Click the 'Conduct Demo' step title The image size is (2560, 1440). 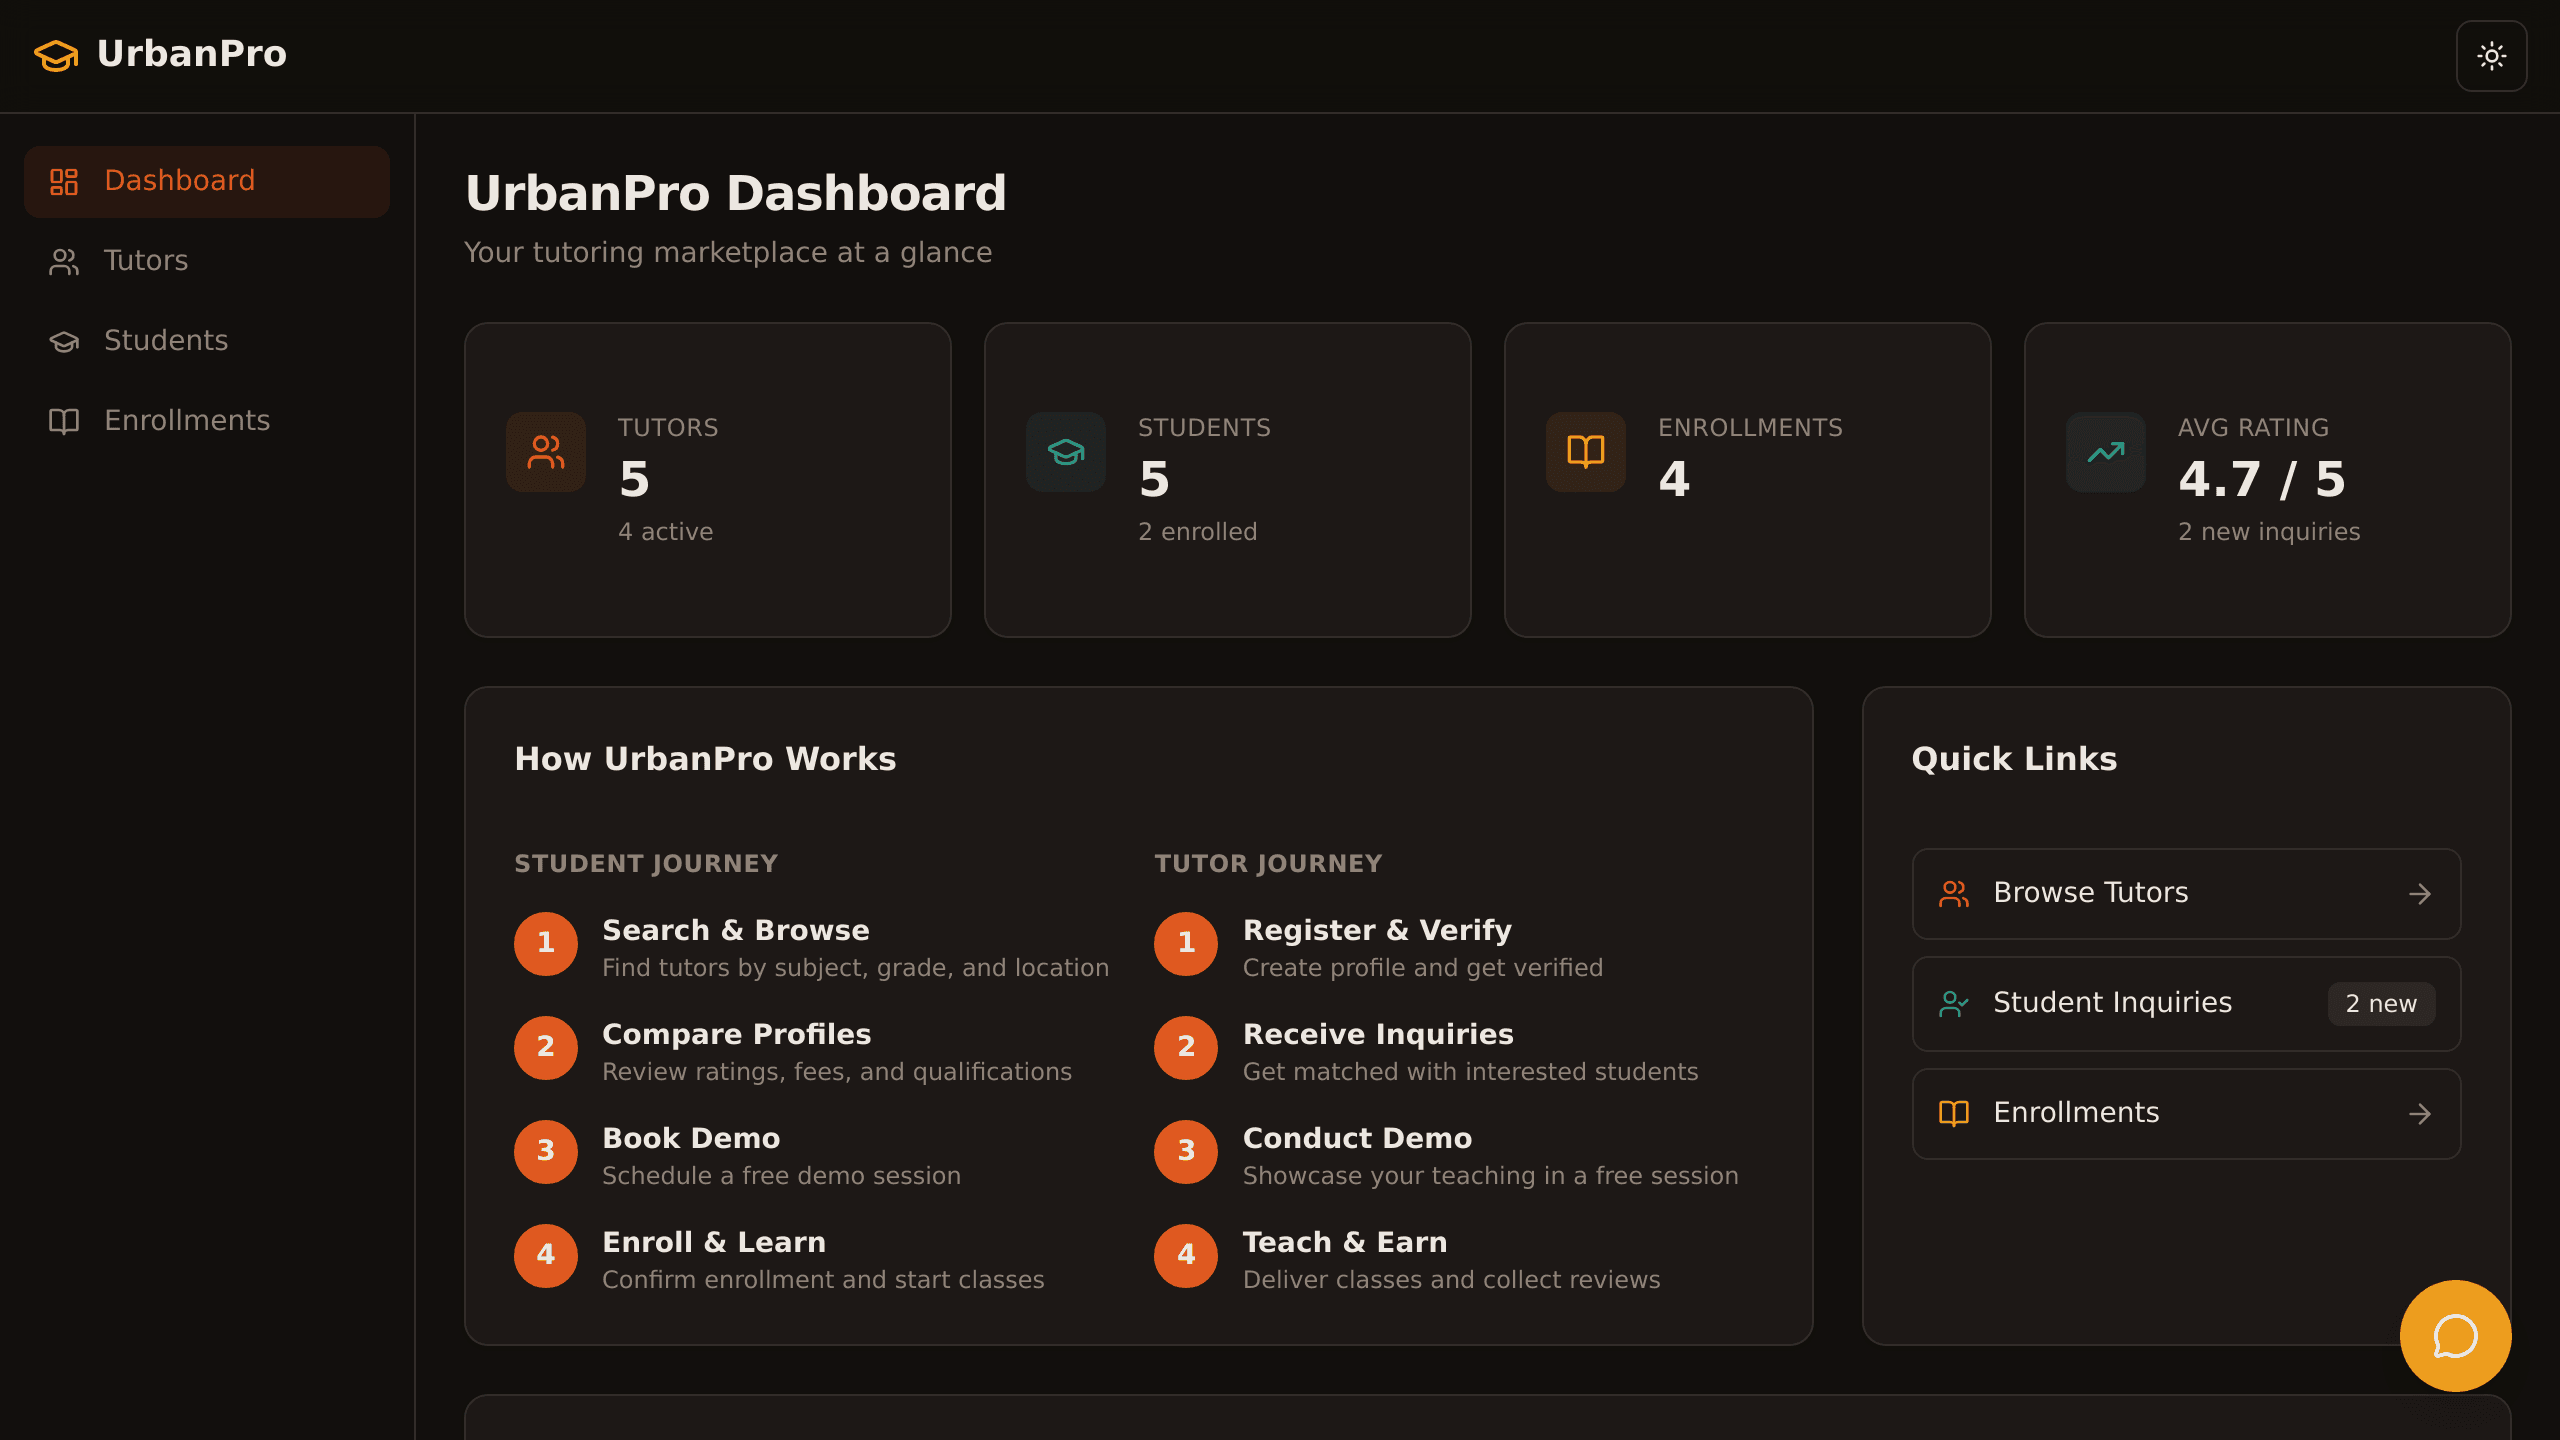pyautogui.click(x=1357, y=1138)
